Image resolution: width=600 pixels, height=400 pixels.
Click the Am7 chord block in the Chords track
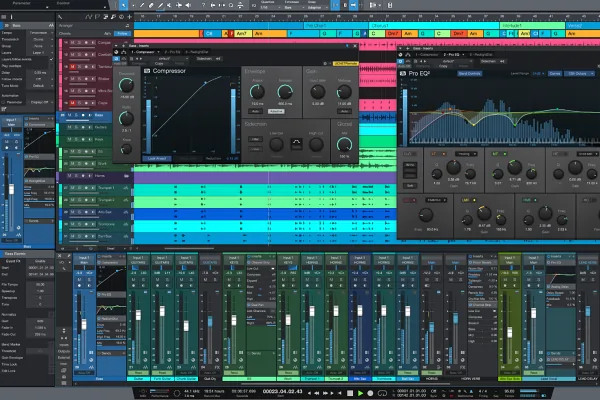tap(242, 34)
